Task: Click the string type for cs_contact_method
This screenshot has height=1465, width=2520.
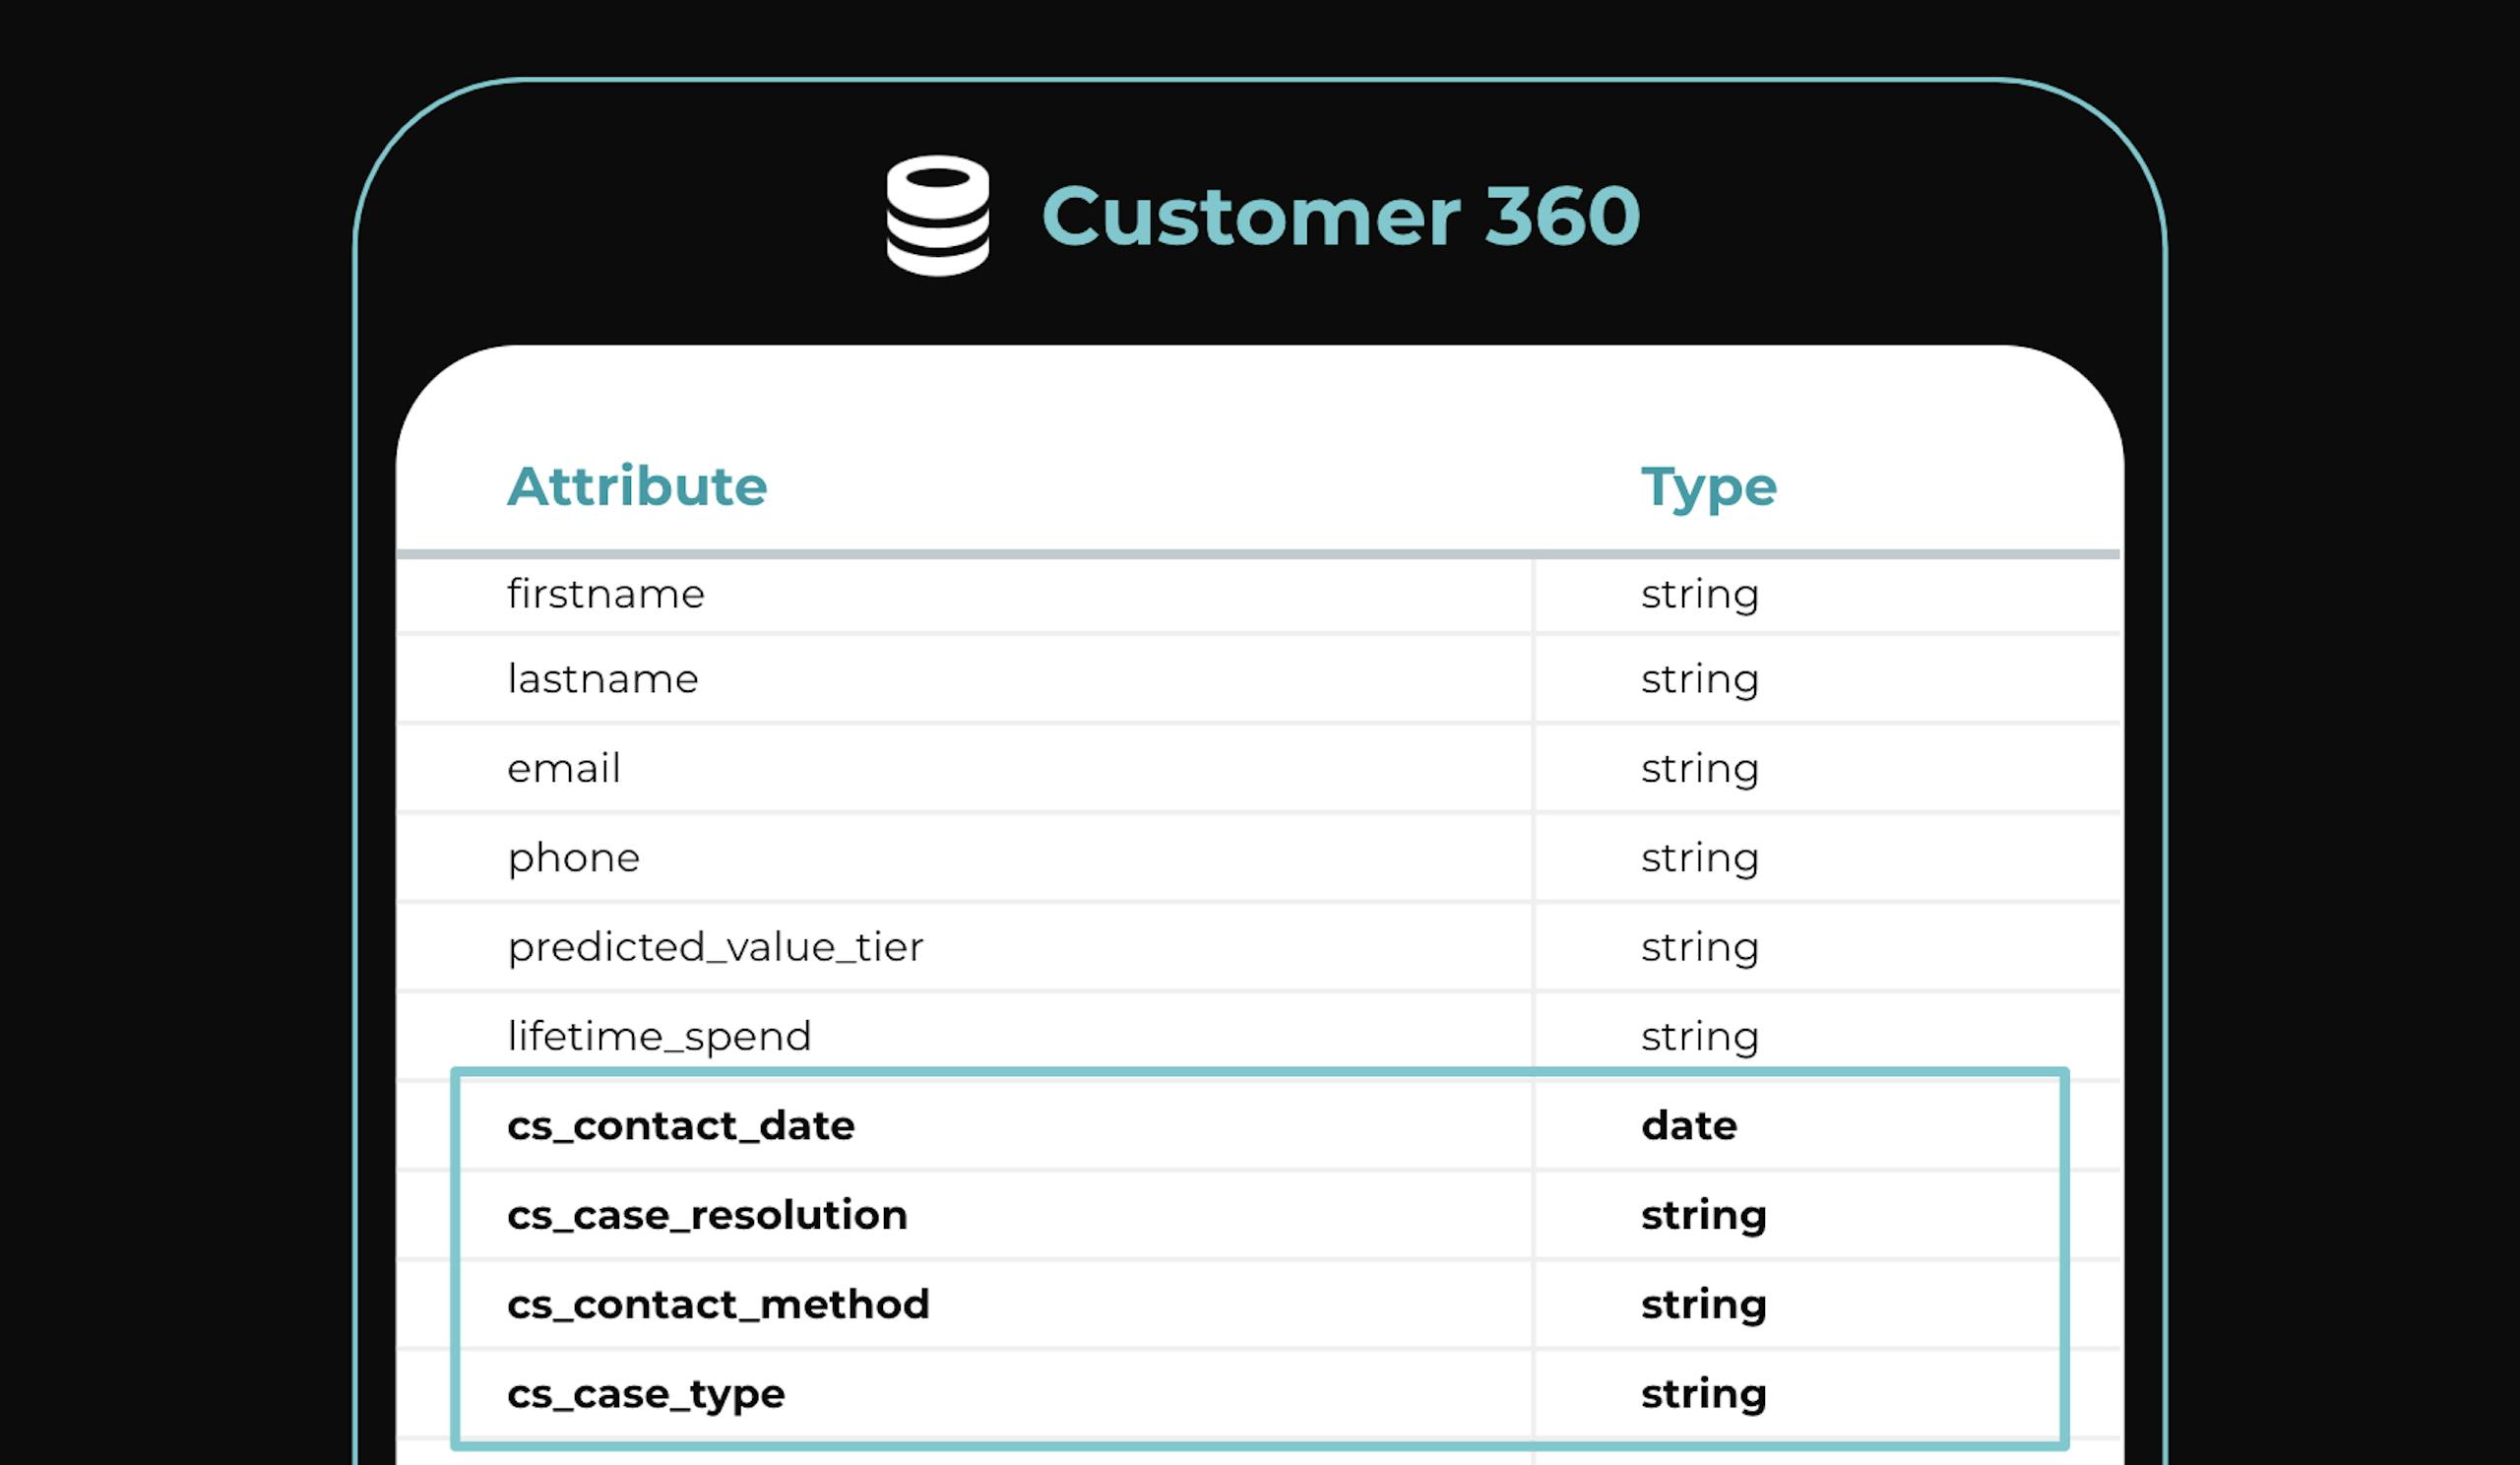Action: pos(1704,1304)
